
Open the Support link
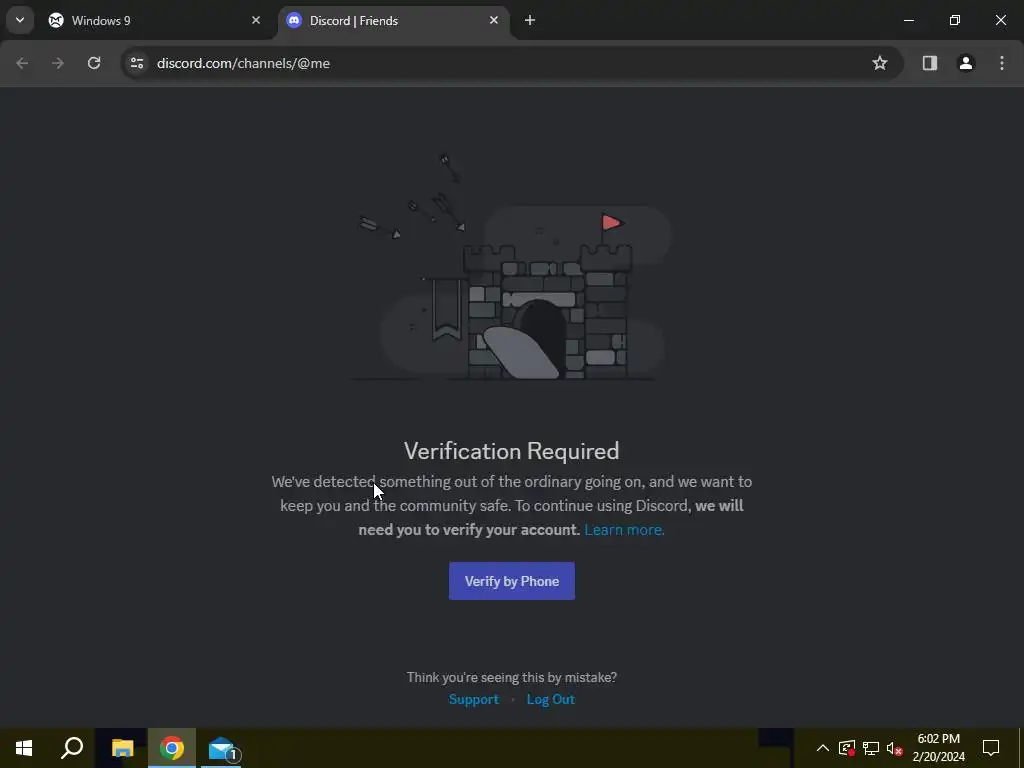[473, 699]
